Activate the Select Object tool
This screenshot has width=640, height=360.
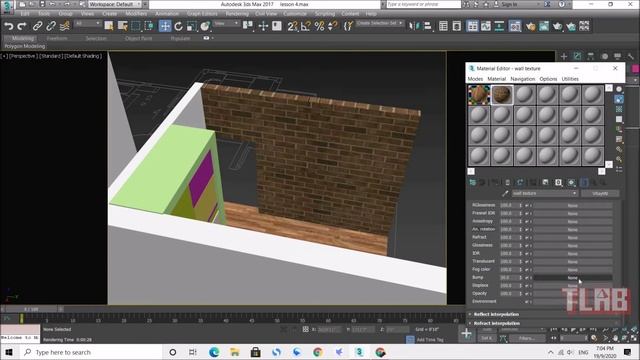(109, 26)
